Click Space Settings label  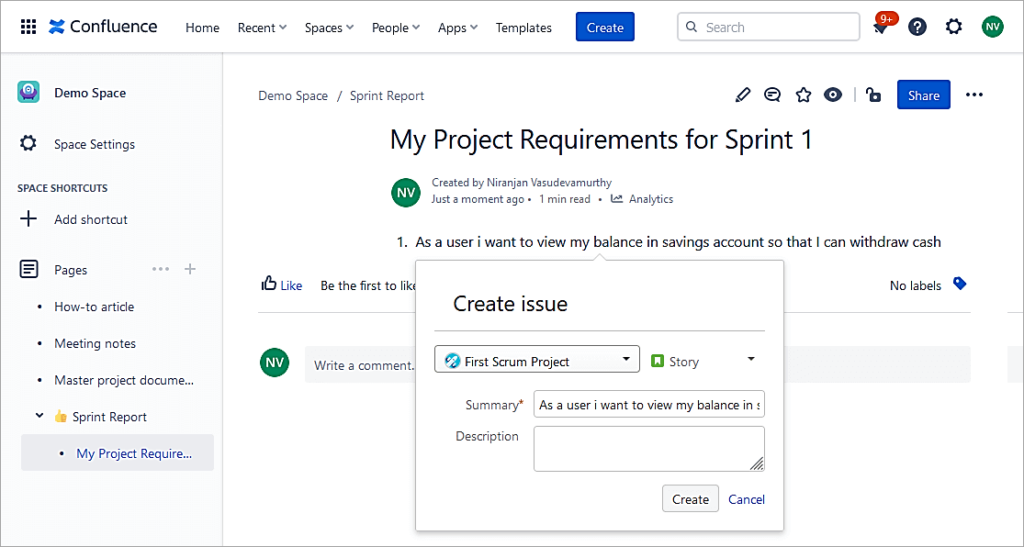click(95, 144)
